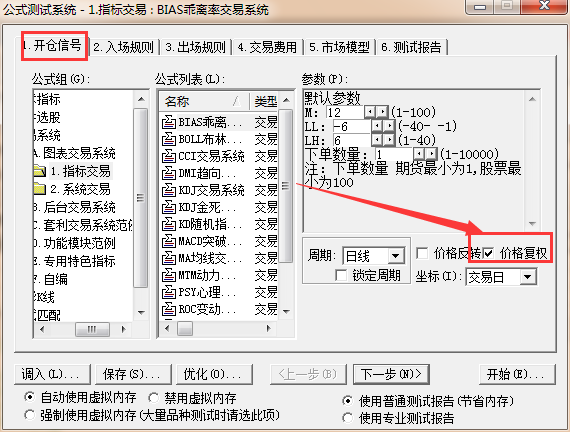
Task: Toggle the 价格反转 checkbox
Action: (x=422, y=253)
